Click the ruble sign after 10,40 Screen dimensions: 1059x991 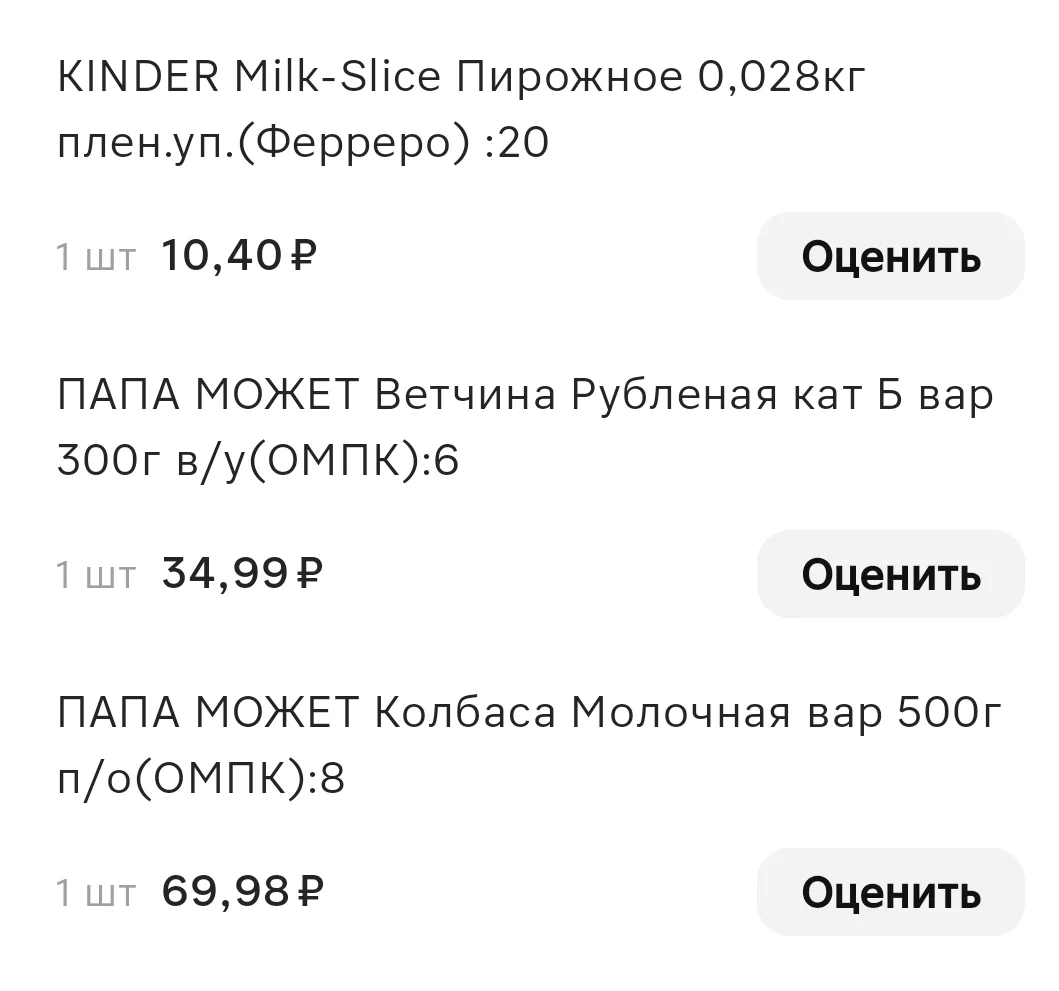[x=303, y=256]
